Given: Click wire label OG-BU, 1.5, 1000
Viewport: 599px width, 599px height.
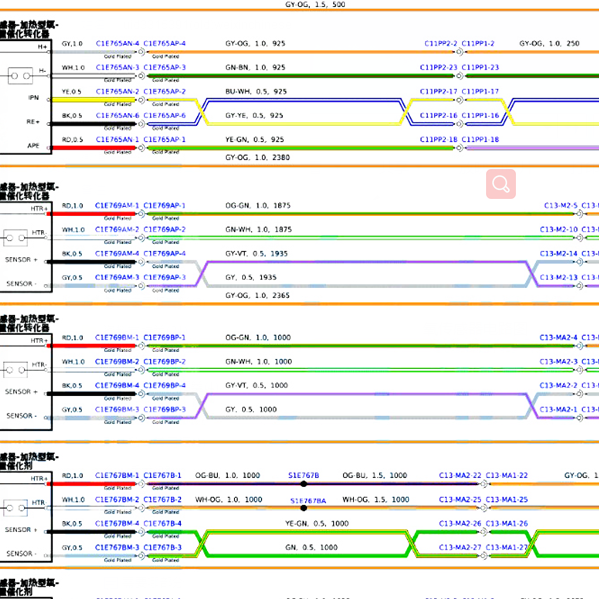Looking at the screenshot, I should (x=375, y=476).
